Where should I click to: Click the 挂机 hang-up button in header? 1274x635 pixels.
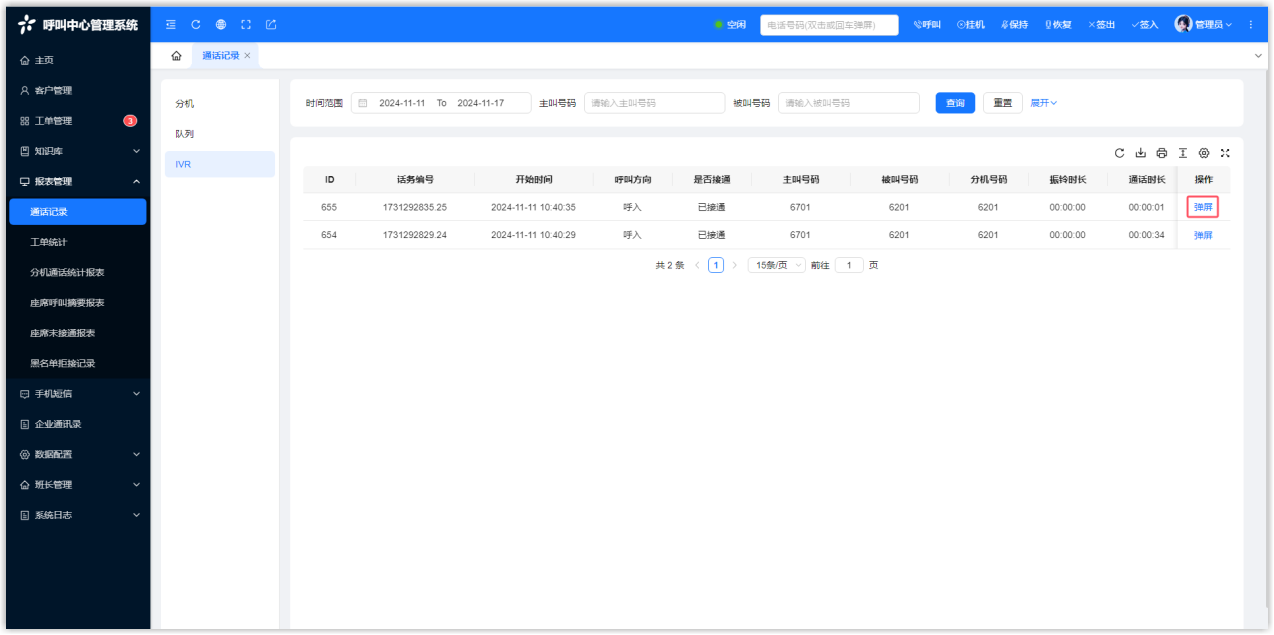970,25
